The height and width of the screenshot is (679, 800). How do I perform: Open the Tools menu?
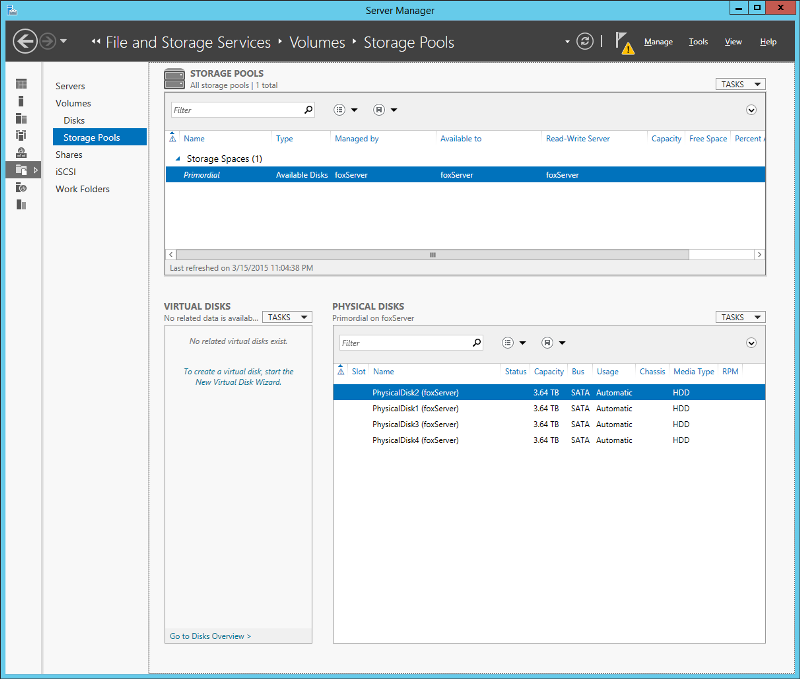coord(698,42)
